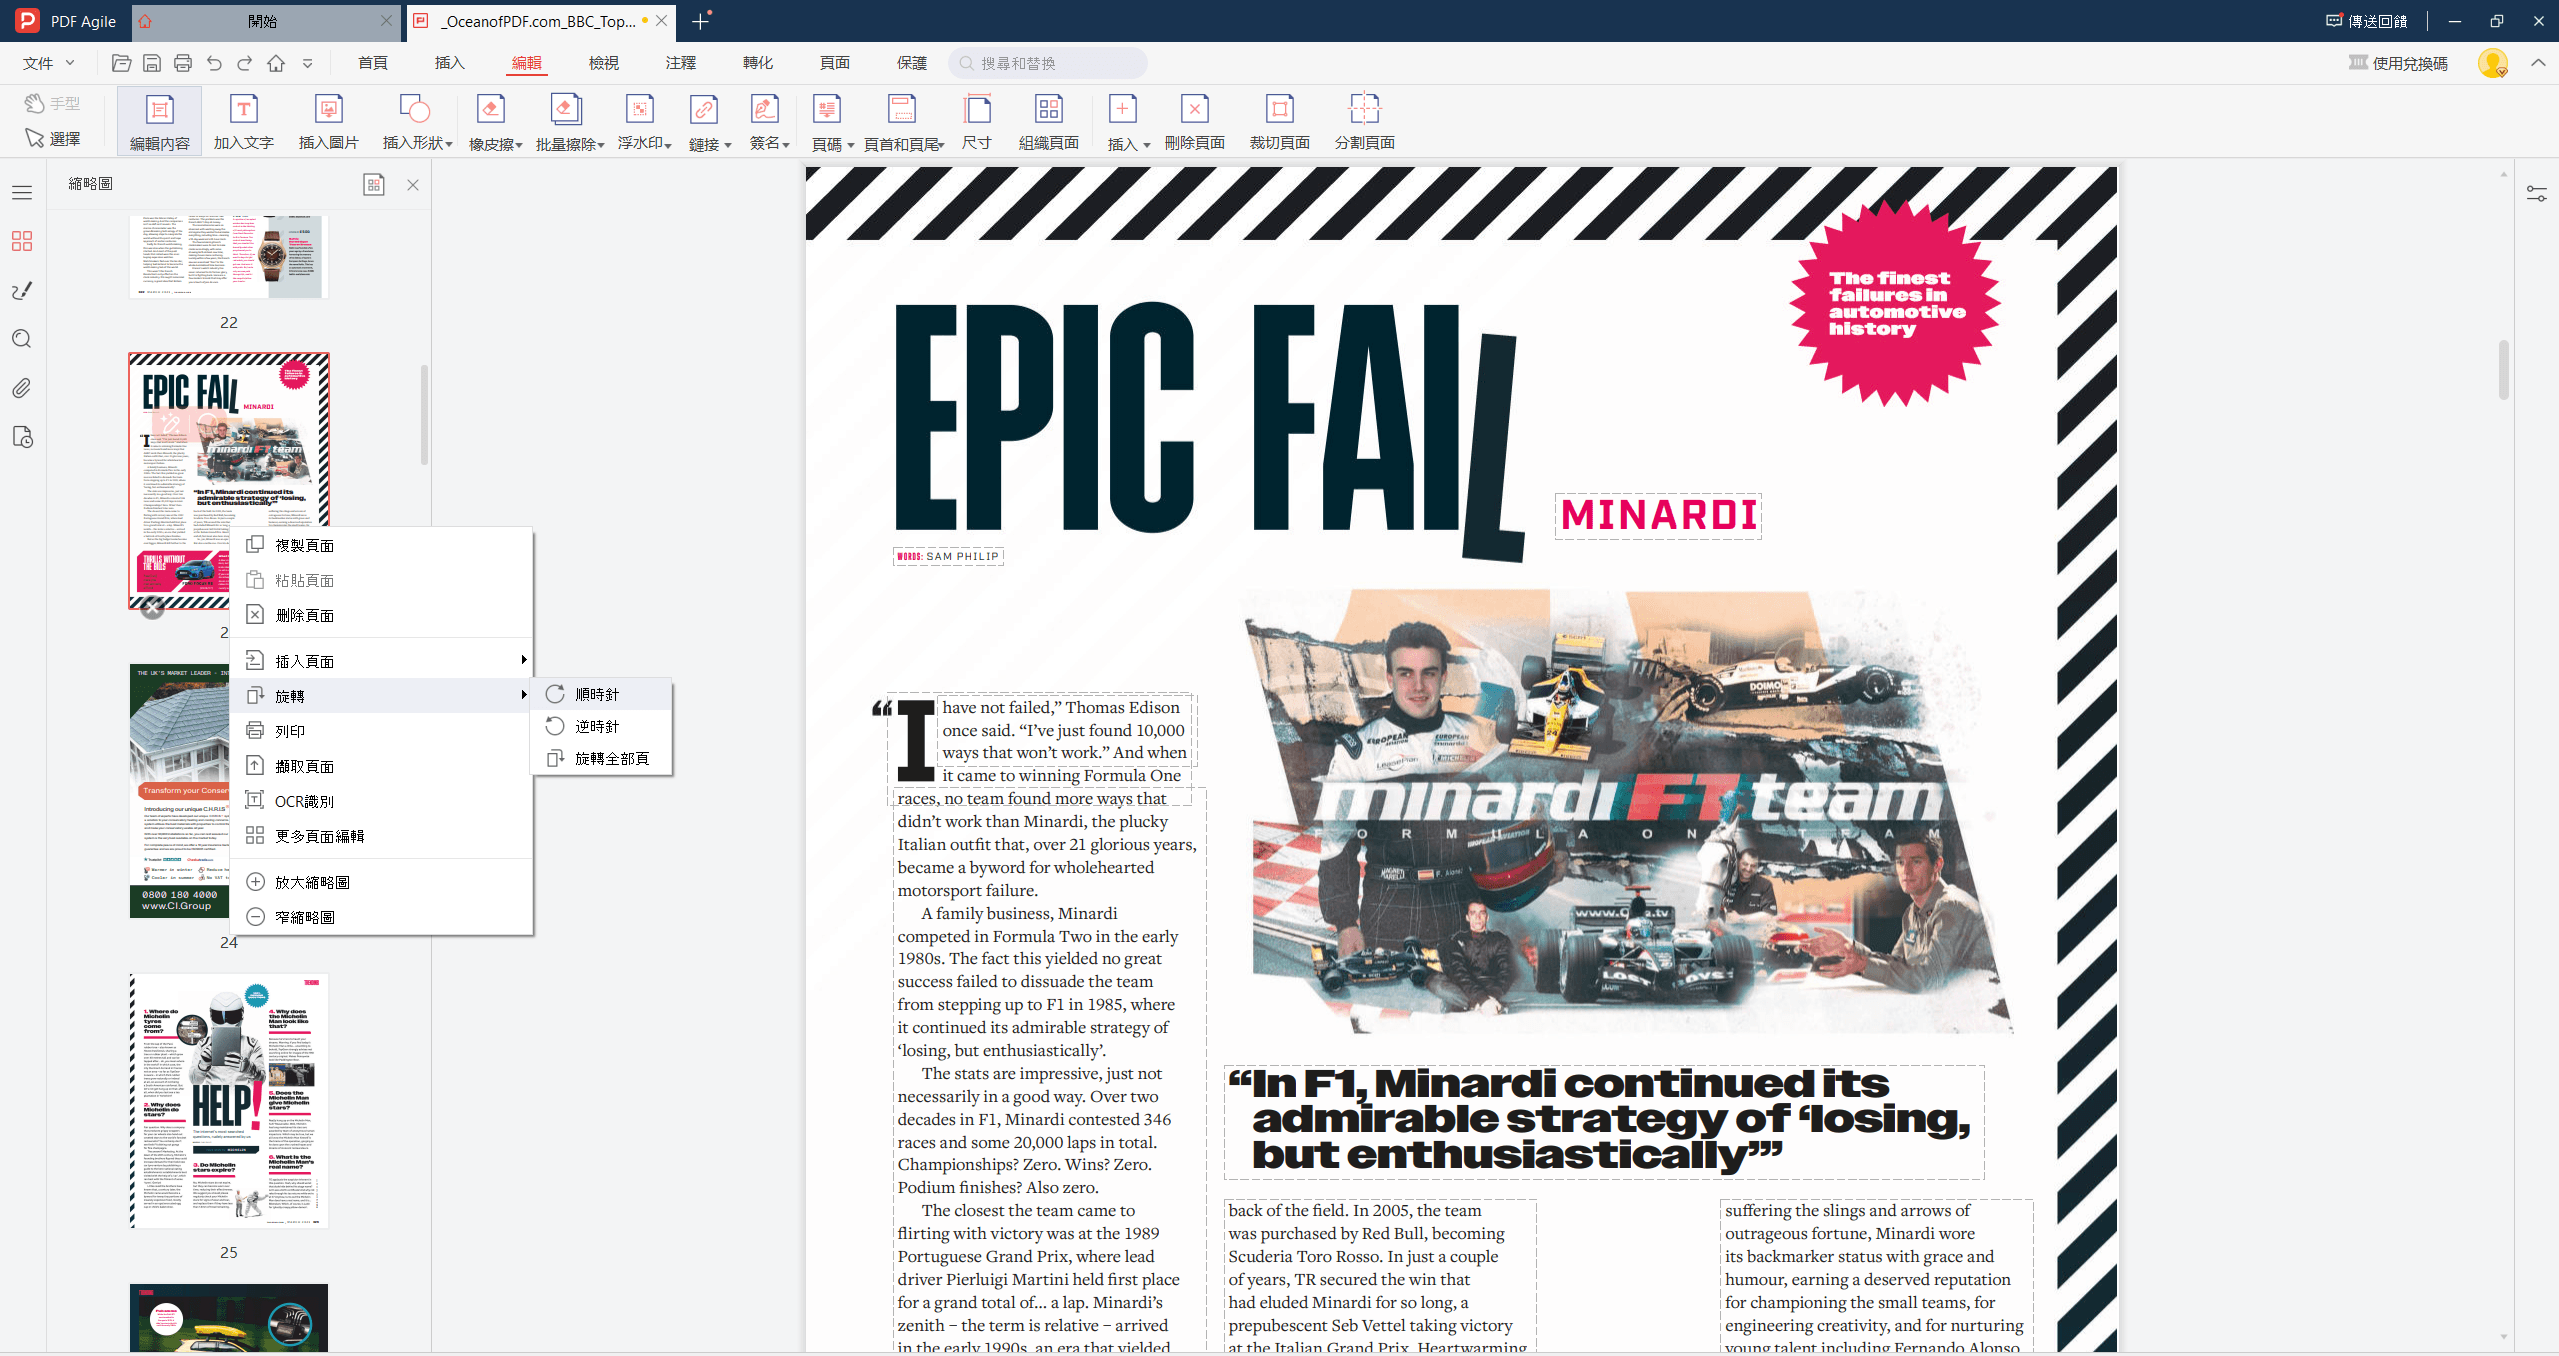Select the 編輯內容 edit content tool

159,122
